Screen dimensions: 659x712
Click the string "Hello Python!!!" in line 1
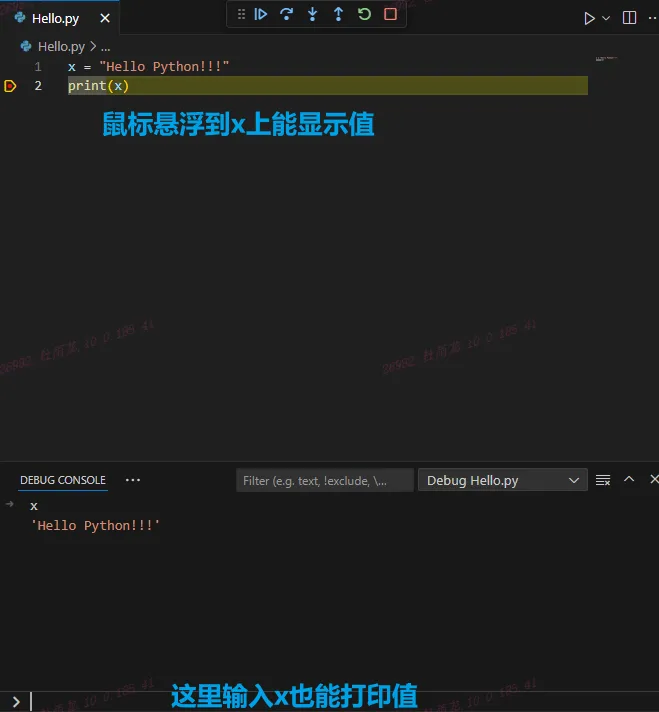[164, 67]
